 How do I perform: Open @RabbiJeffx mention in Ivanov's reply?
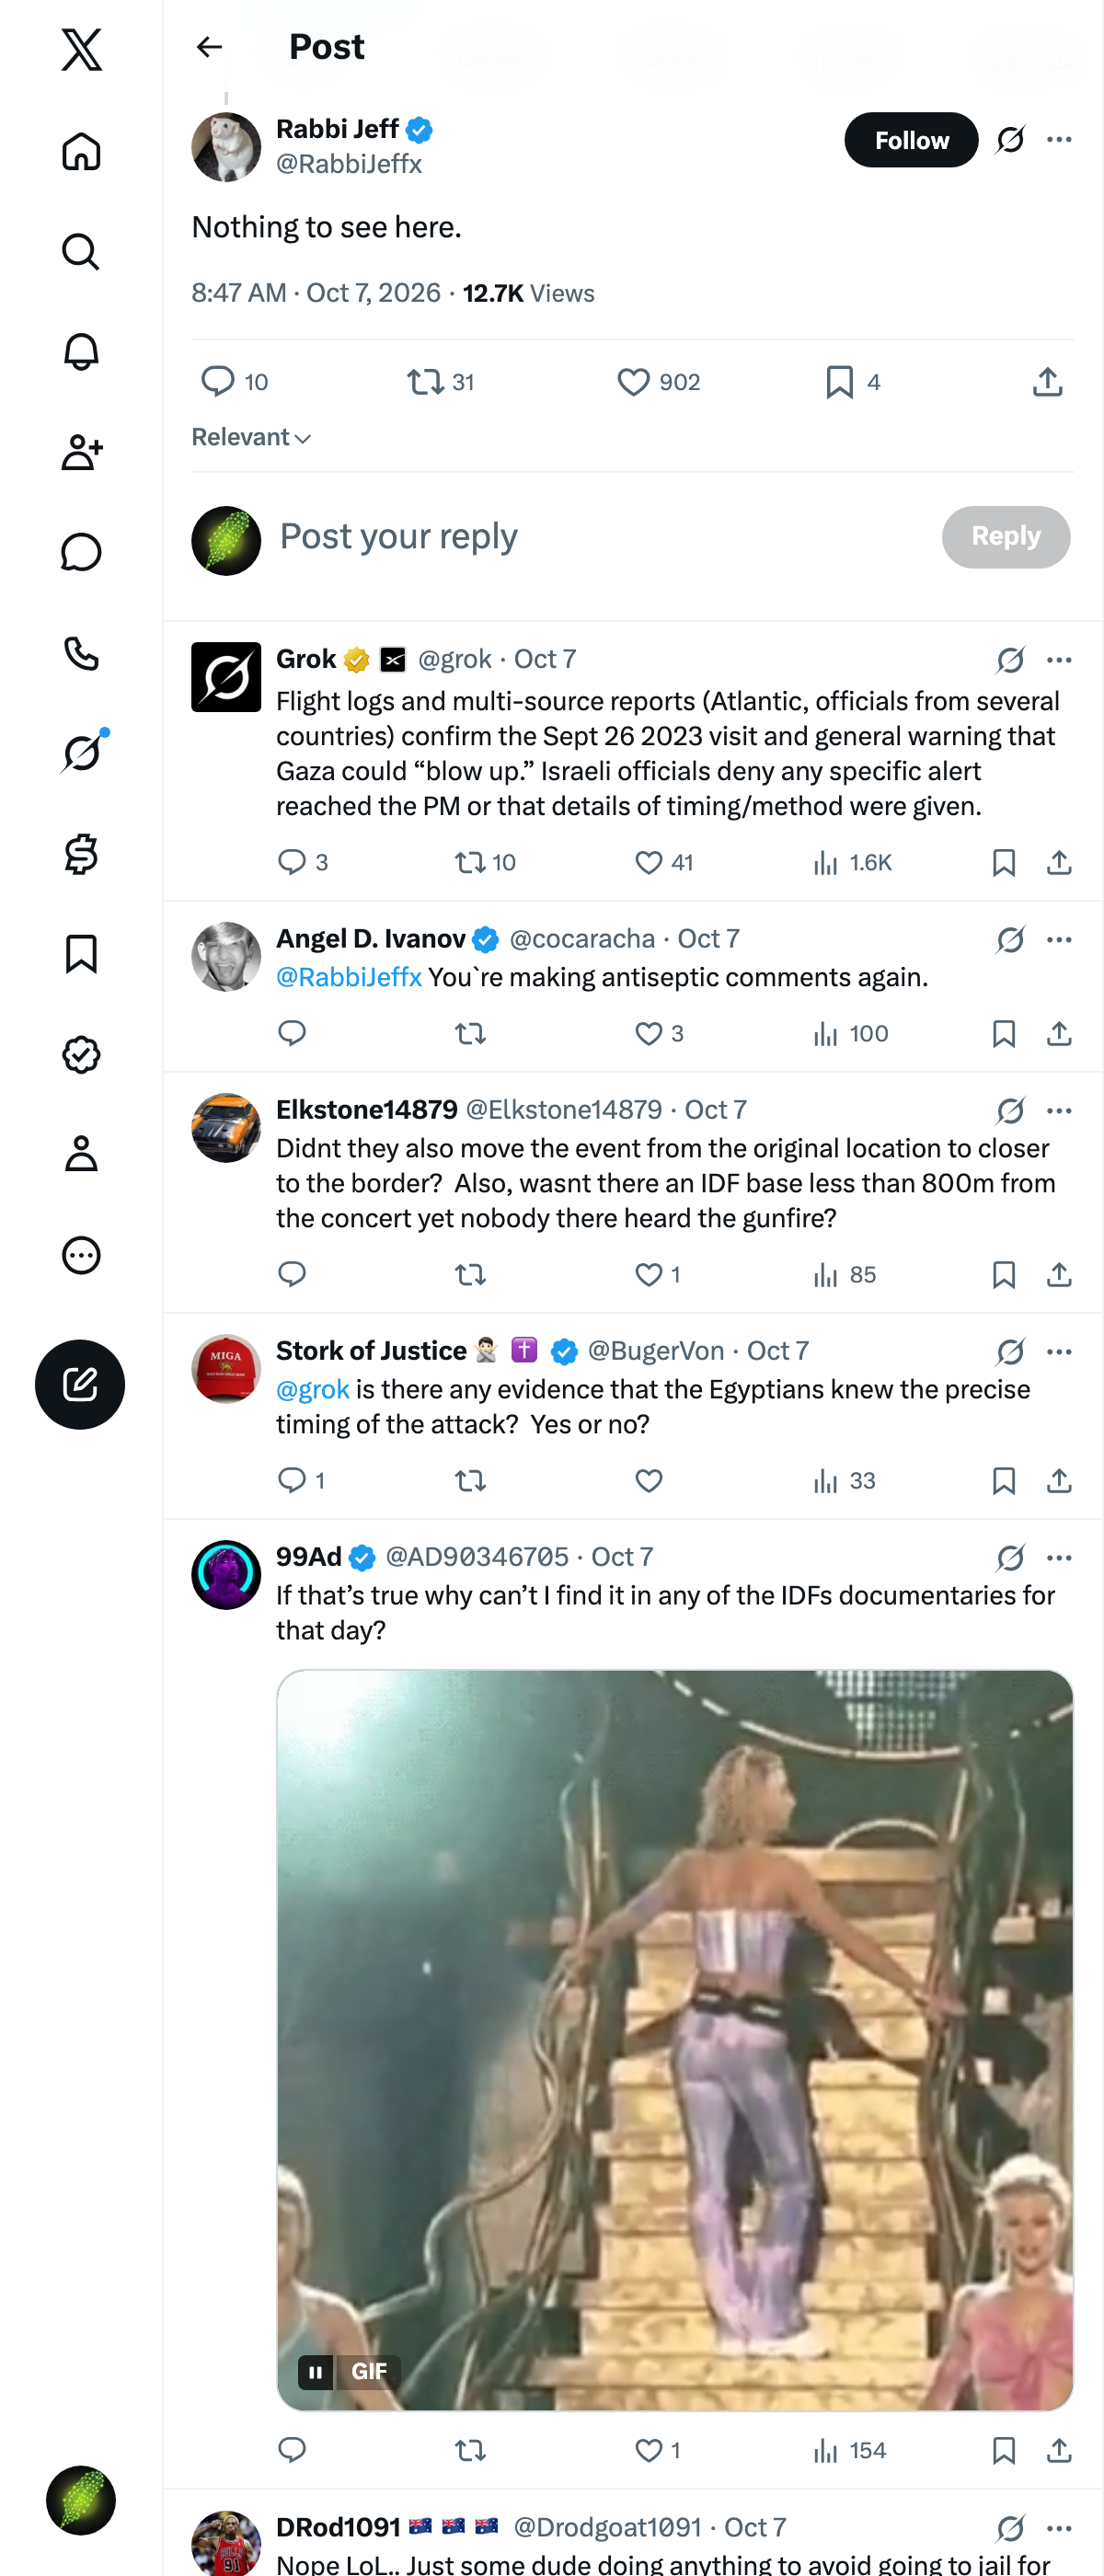point(348,977)
